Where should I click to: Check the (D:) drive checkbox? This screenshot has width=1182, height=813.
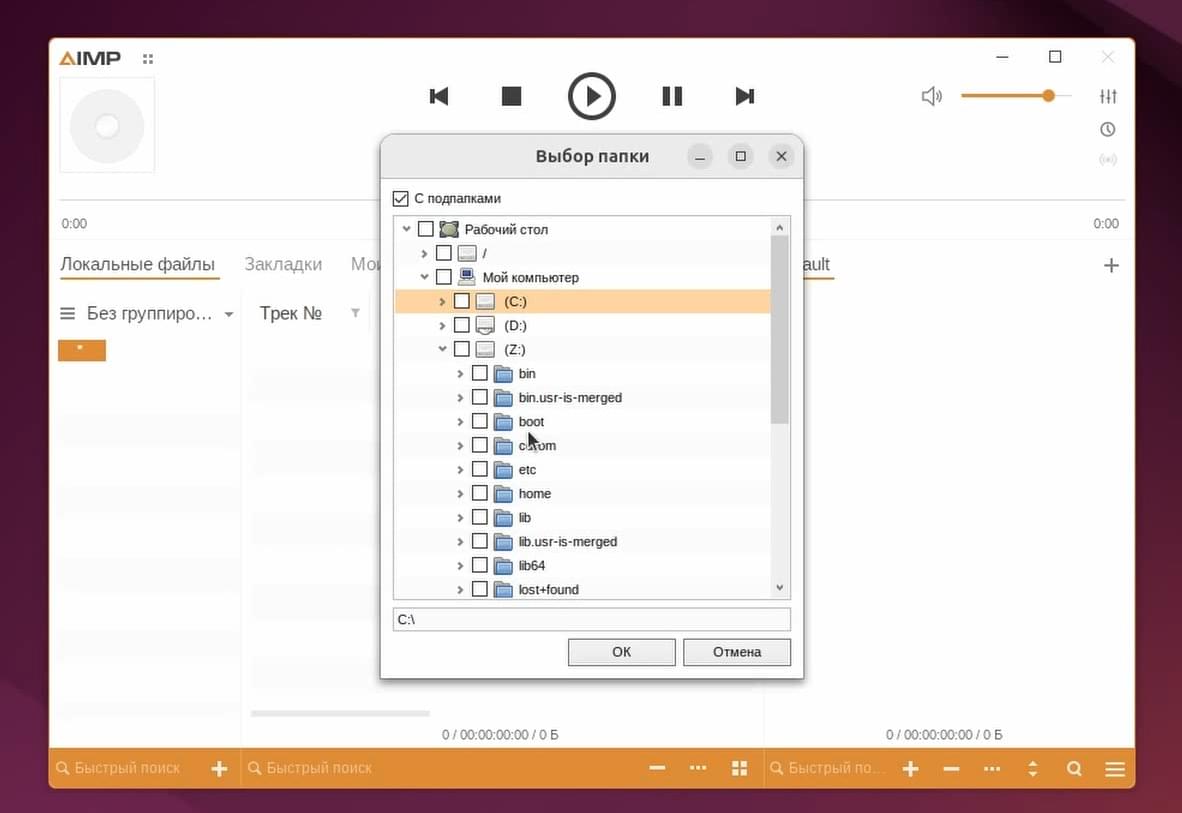[462, 325]
